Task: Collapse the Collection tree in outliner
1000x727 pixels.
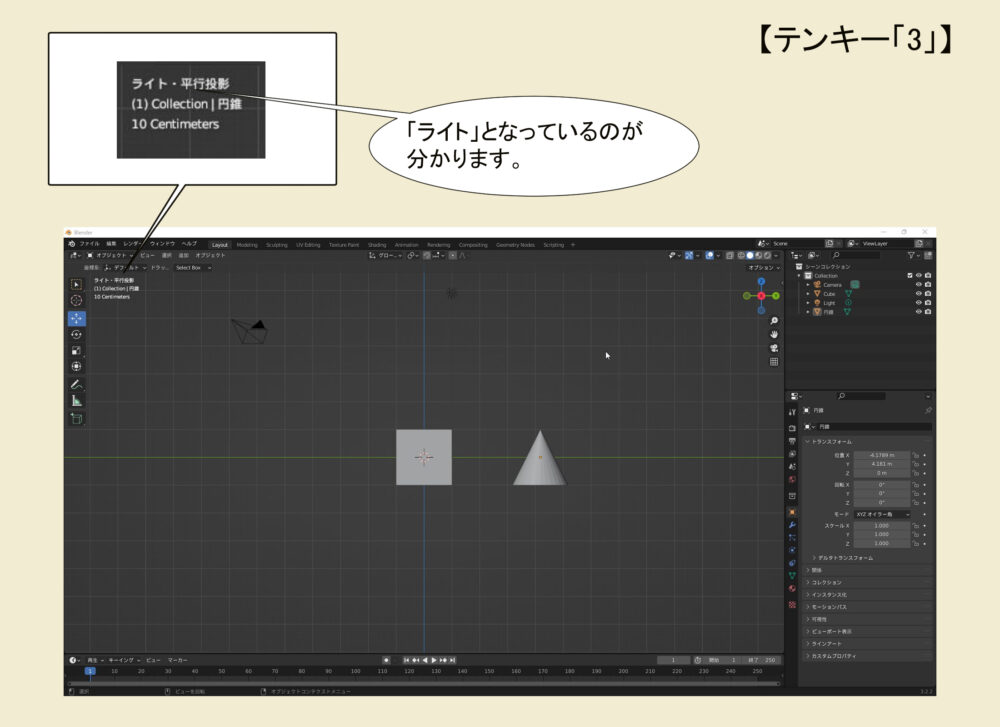Action: click(799, 275)
